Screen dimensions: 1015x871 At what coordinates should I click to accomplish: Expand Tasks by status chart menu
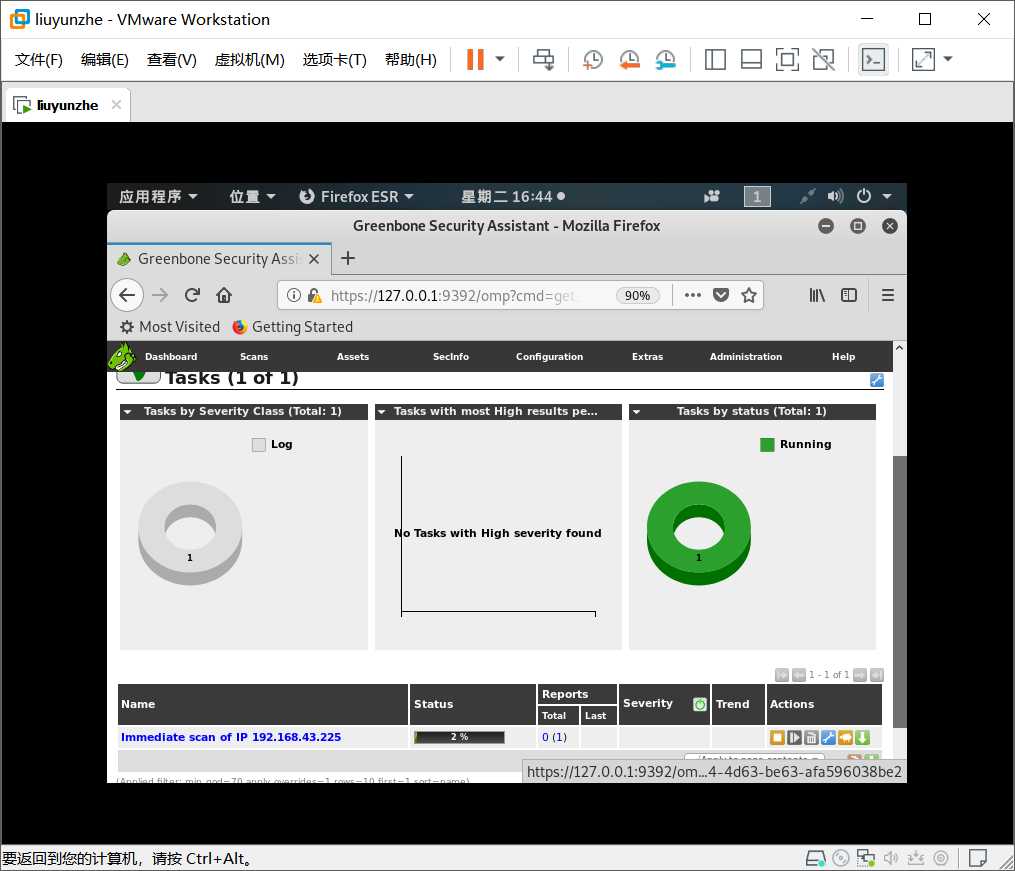point(636,412)
